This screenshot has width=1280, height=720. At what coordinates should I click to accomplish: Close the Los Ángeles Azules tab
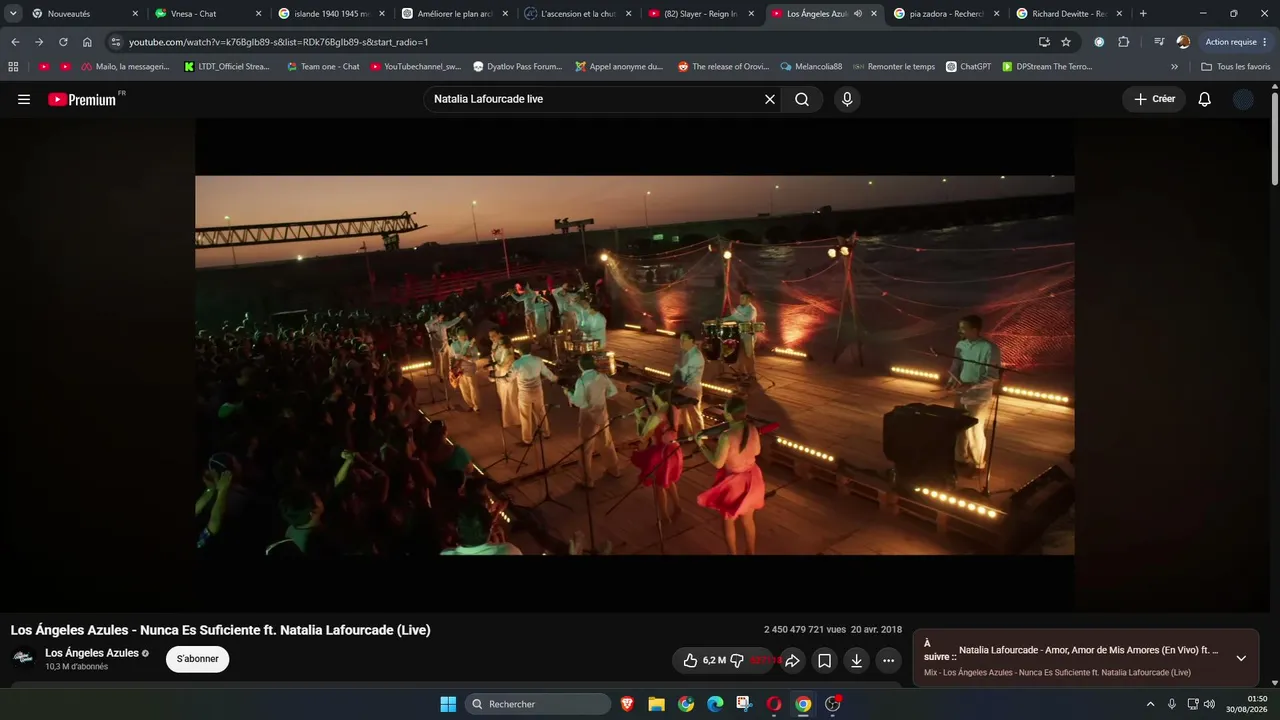tap(874, 14)
